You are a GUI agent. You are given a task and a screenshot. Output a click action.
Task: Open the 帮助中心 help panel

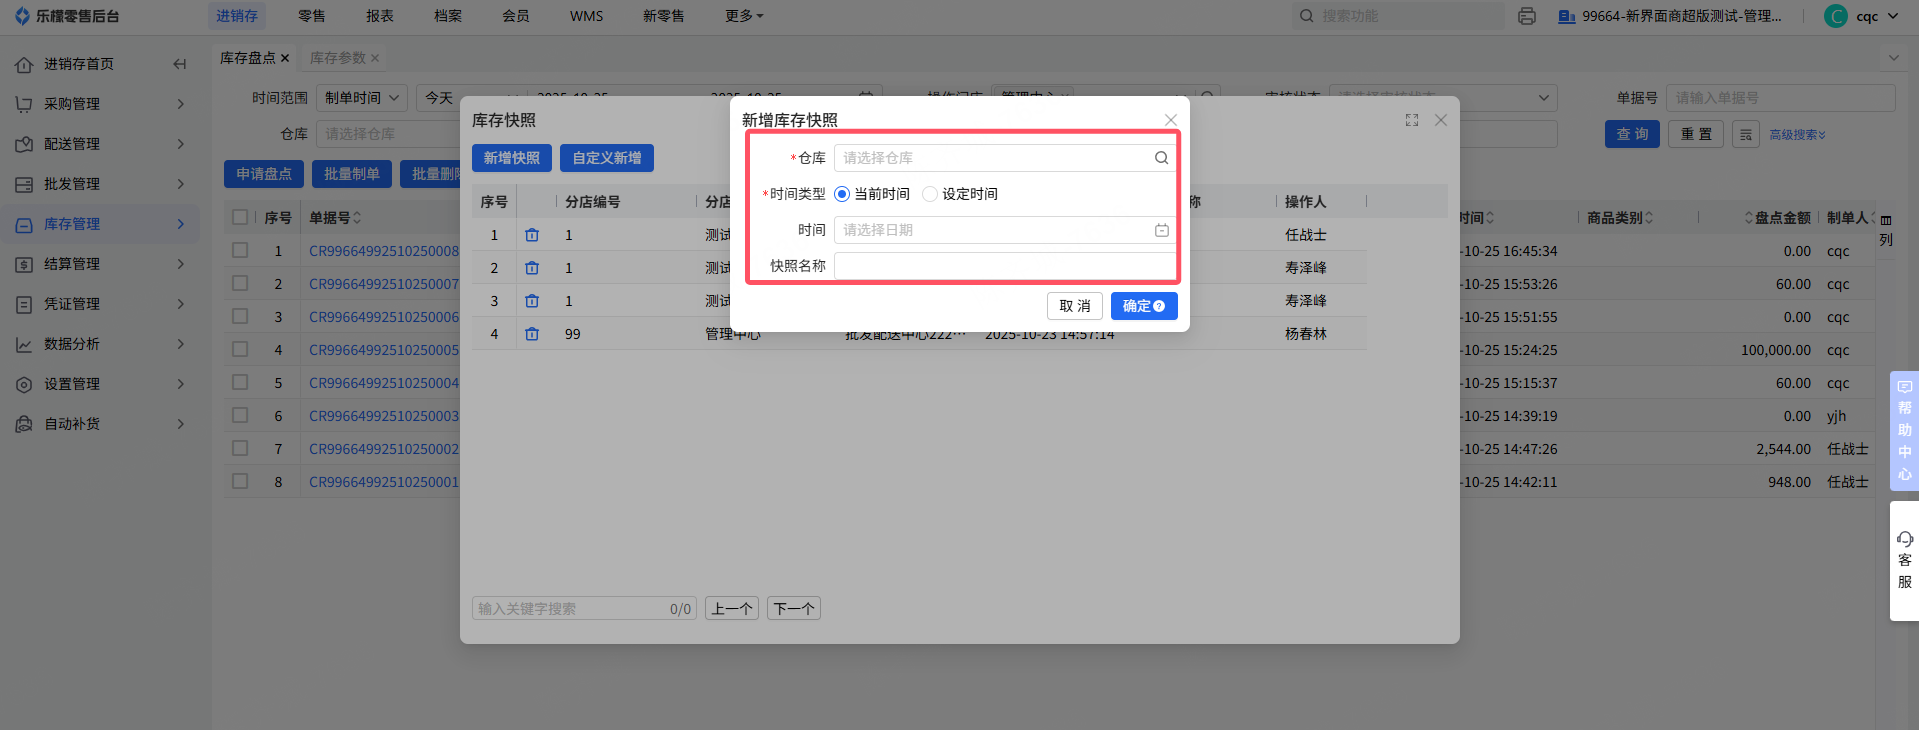[x=1905, y=430]
